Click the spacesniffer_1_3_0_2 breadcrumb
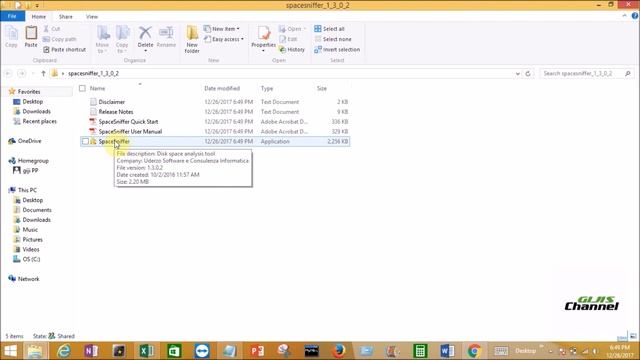Image resolution: width=640 pixels, height=360 pixels. (x=93, y=73)
